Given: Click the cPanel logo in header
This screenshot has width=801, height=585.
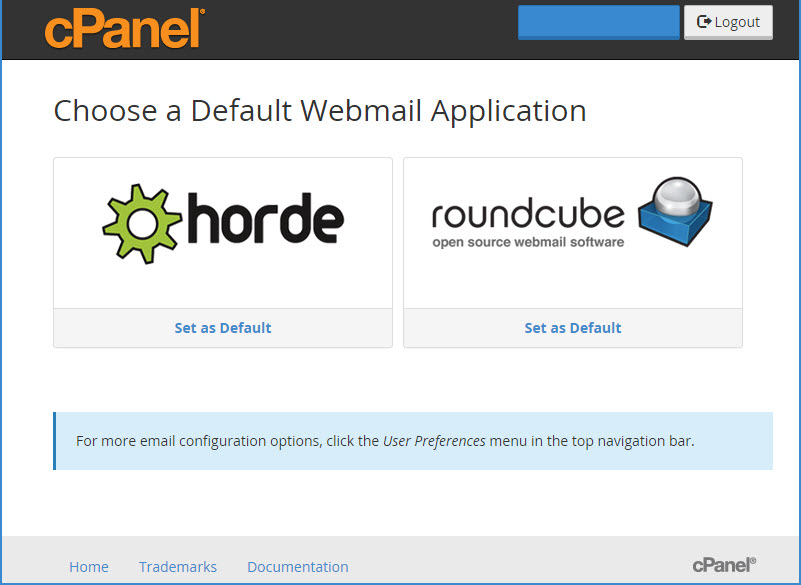Looking at the screenshot, I should (x=125, y=29).
